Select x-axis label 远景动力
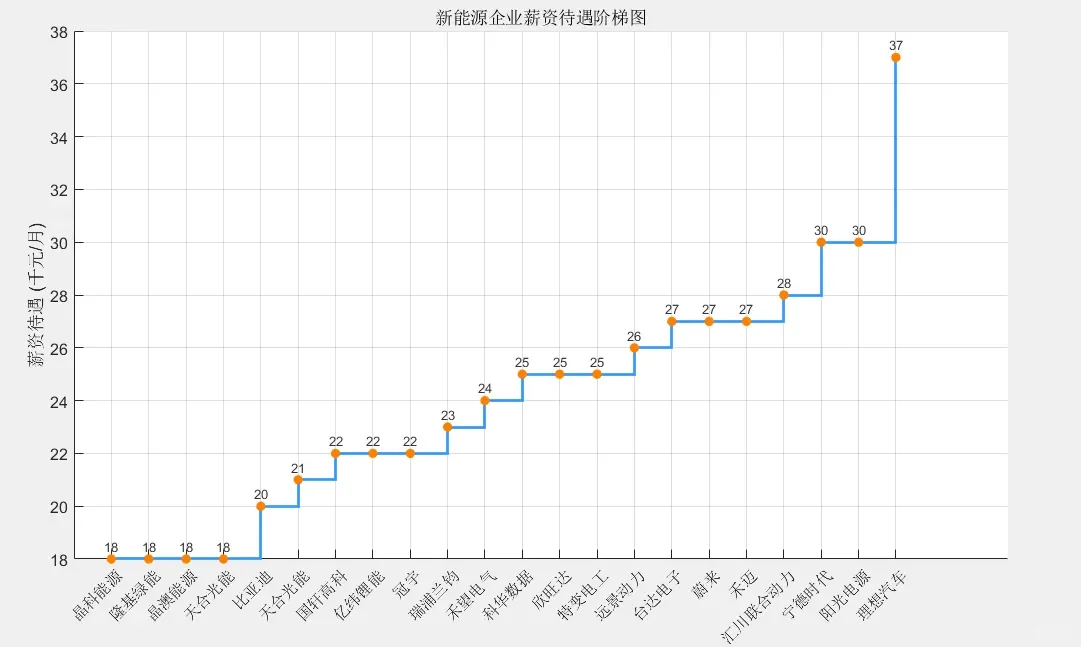The image size is (1081, 647). (x=620, y=595)
